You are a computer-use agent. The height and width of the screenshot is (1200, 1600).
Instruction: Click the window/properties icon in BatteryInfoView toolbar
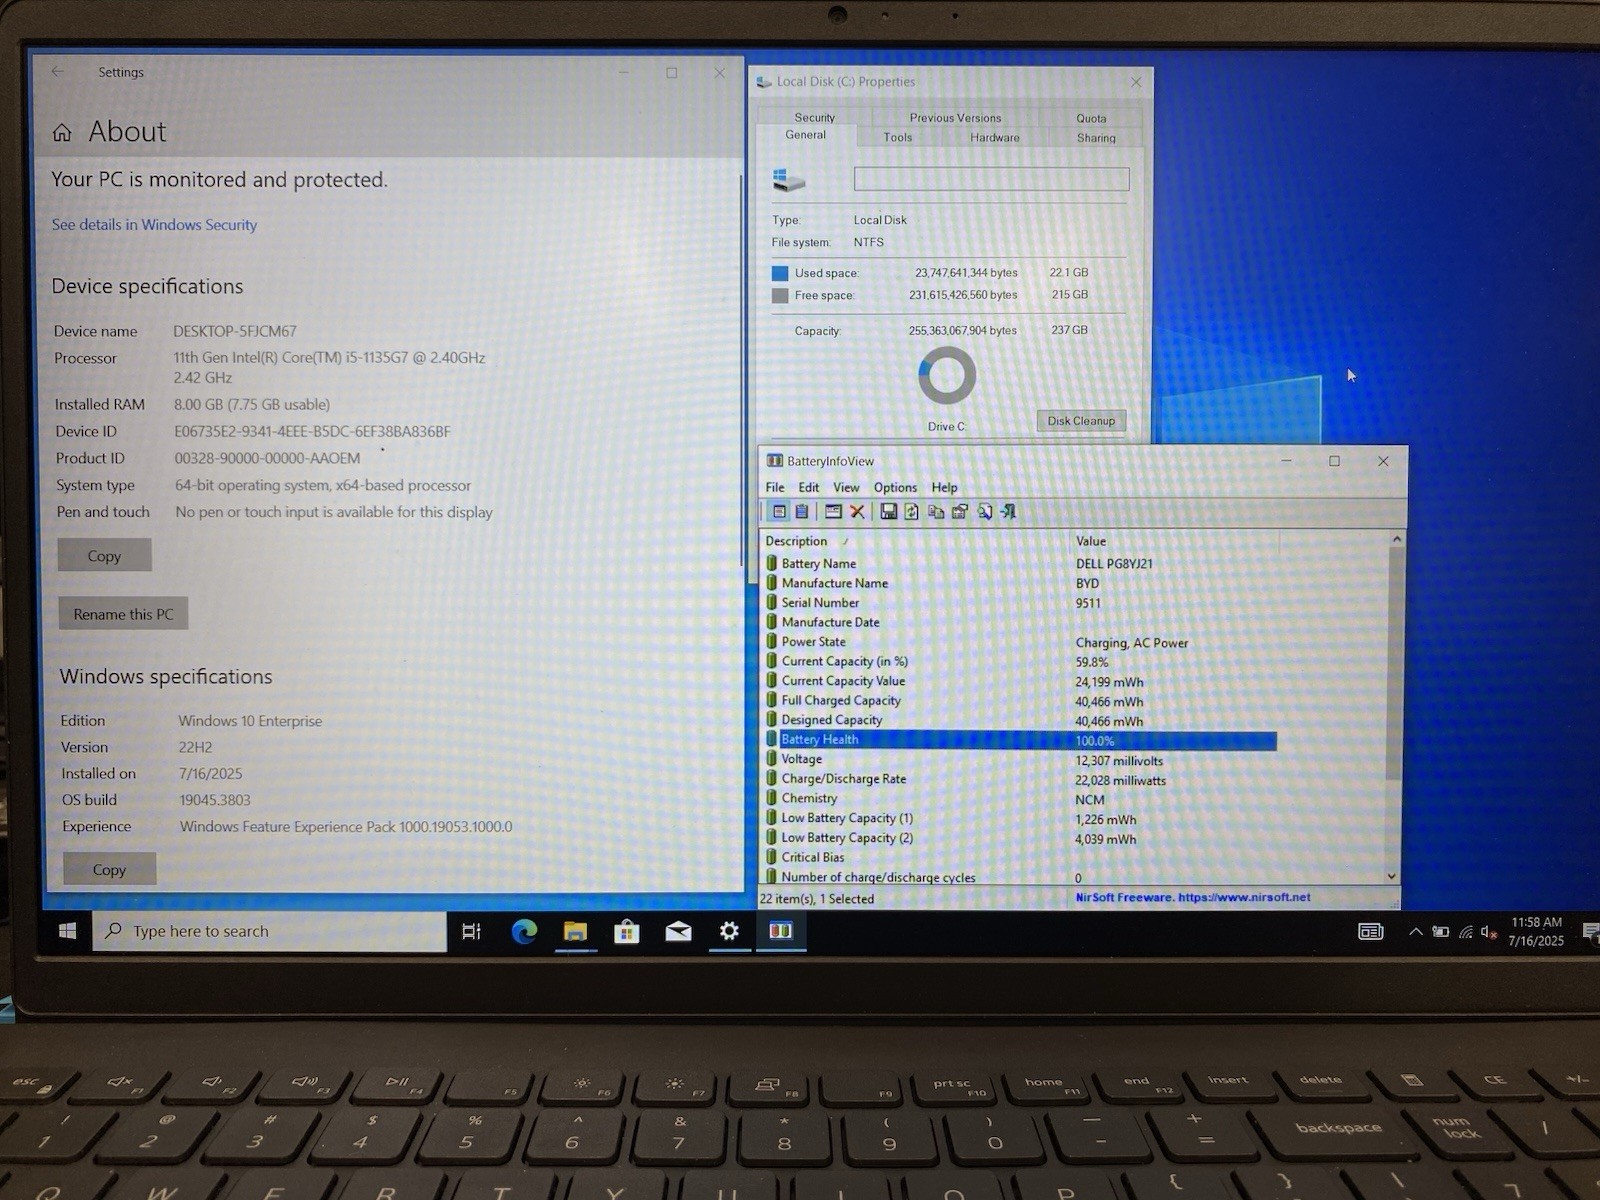[833, 512]
